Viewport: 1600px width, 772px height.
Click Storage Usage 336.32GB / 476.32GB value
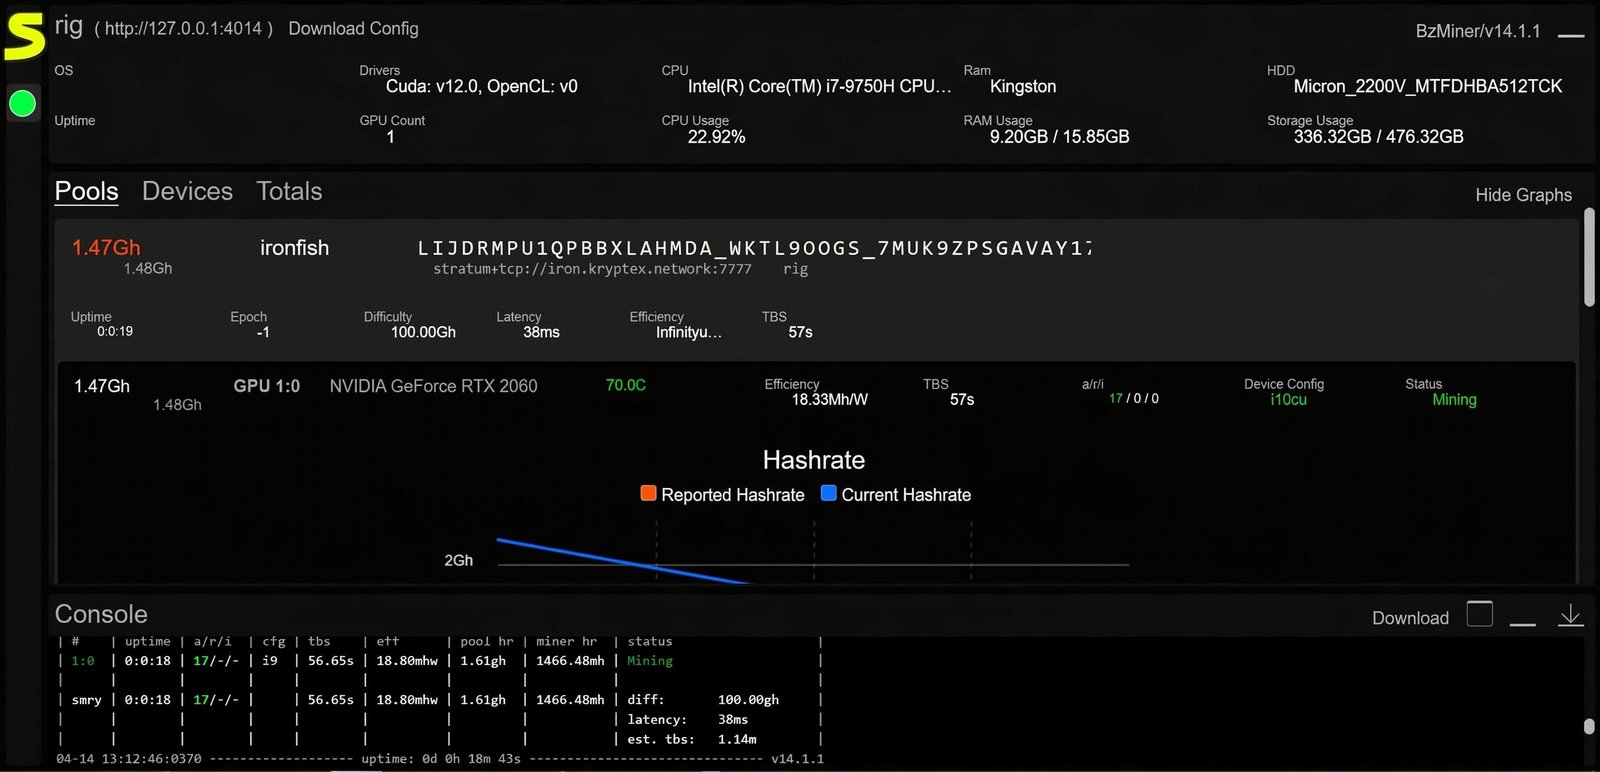click(x=1378, y=137)
